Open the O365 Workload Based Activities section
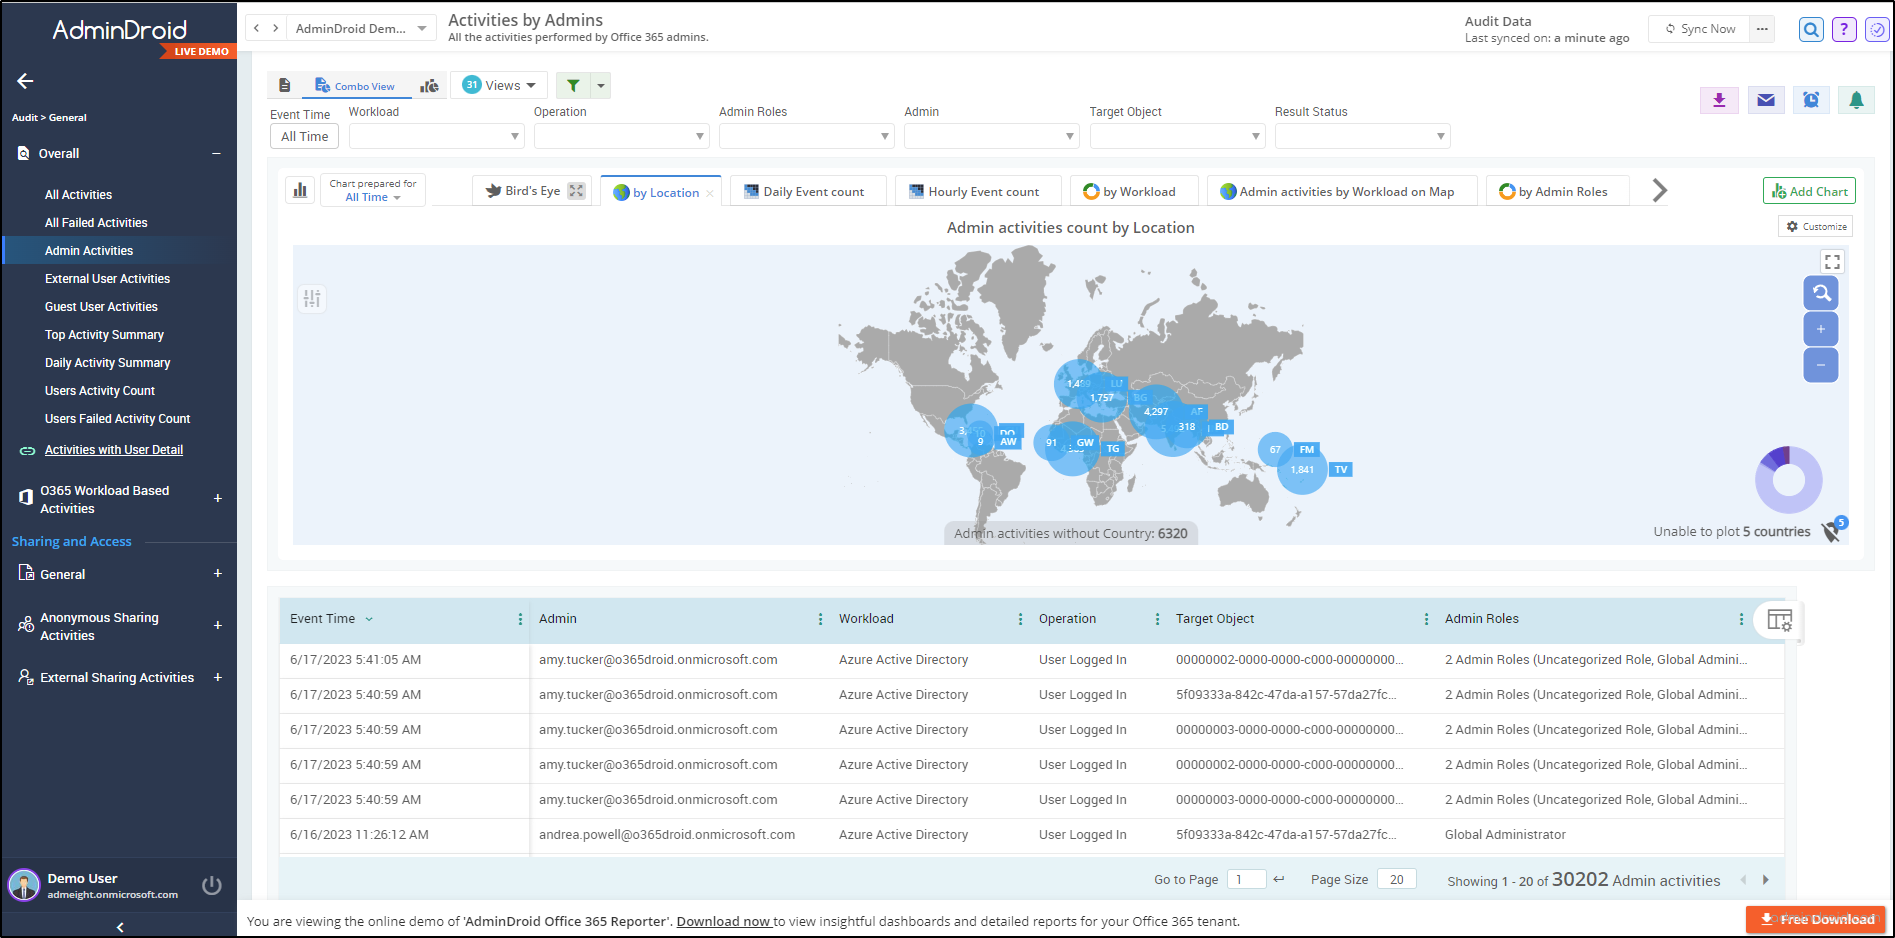 (103, 499)
